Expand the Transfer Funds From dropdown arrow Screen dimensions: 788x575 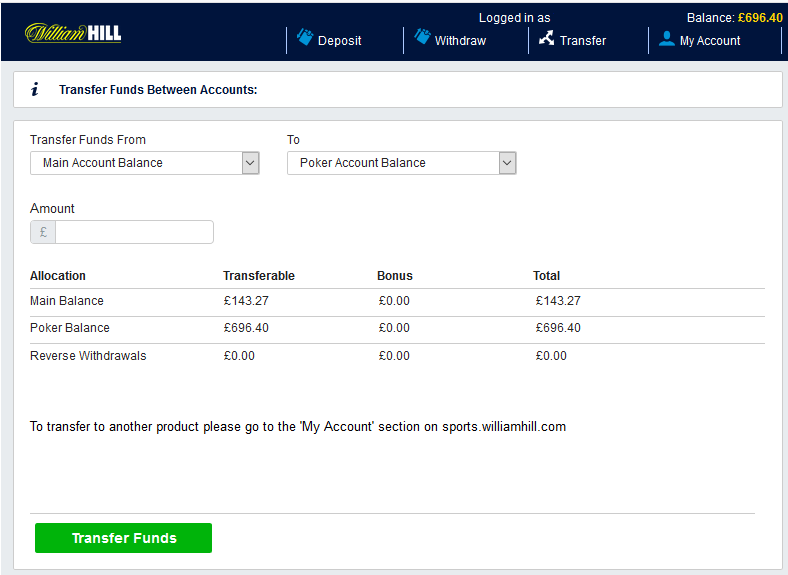click(250, 163)
